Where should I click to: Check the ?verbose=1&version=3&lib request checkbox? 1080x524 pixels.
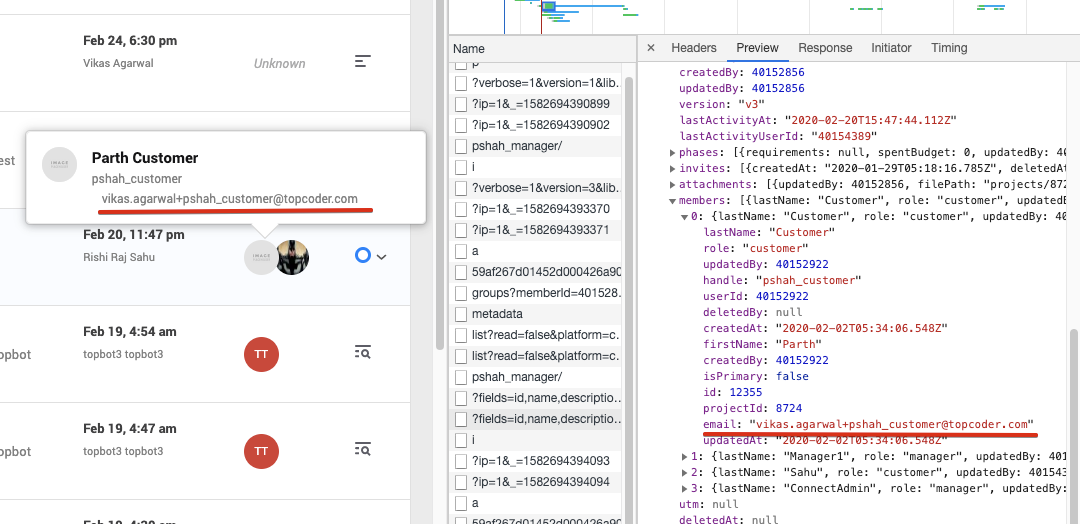461,188
